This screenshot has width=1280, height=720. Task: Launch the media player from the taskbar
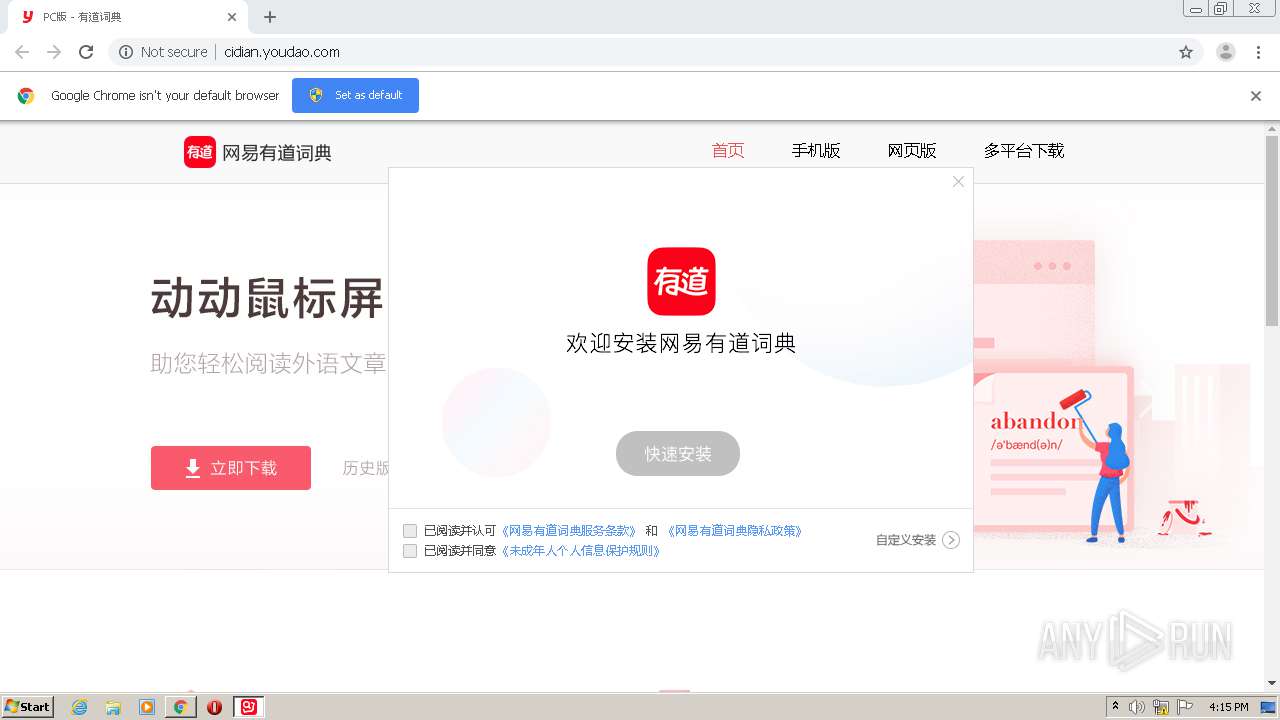[x=147, y=707]
